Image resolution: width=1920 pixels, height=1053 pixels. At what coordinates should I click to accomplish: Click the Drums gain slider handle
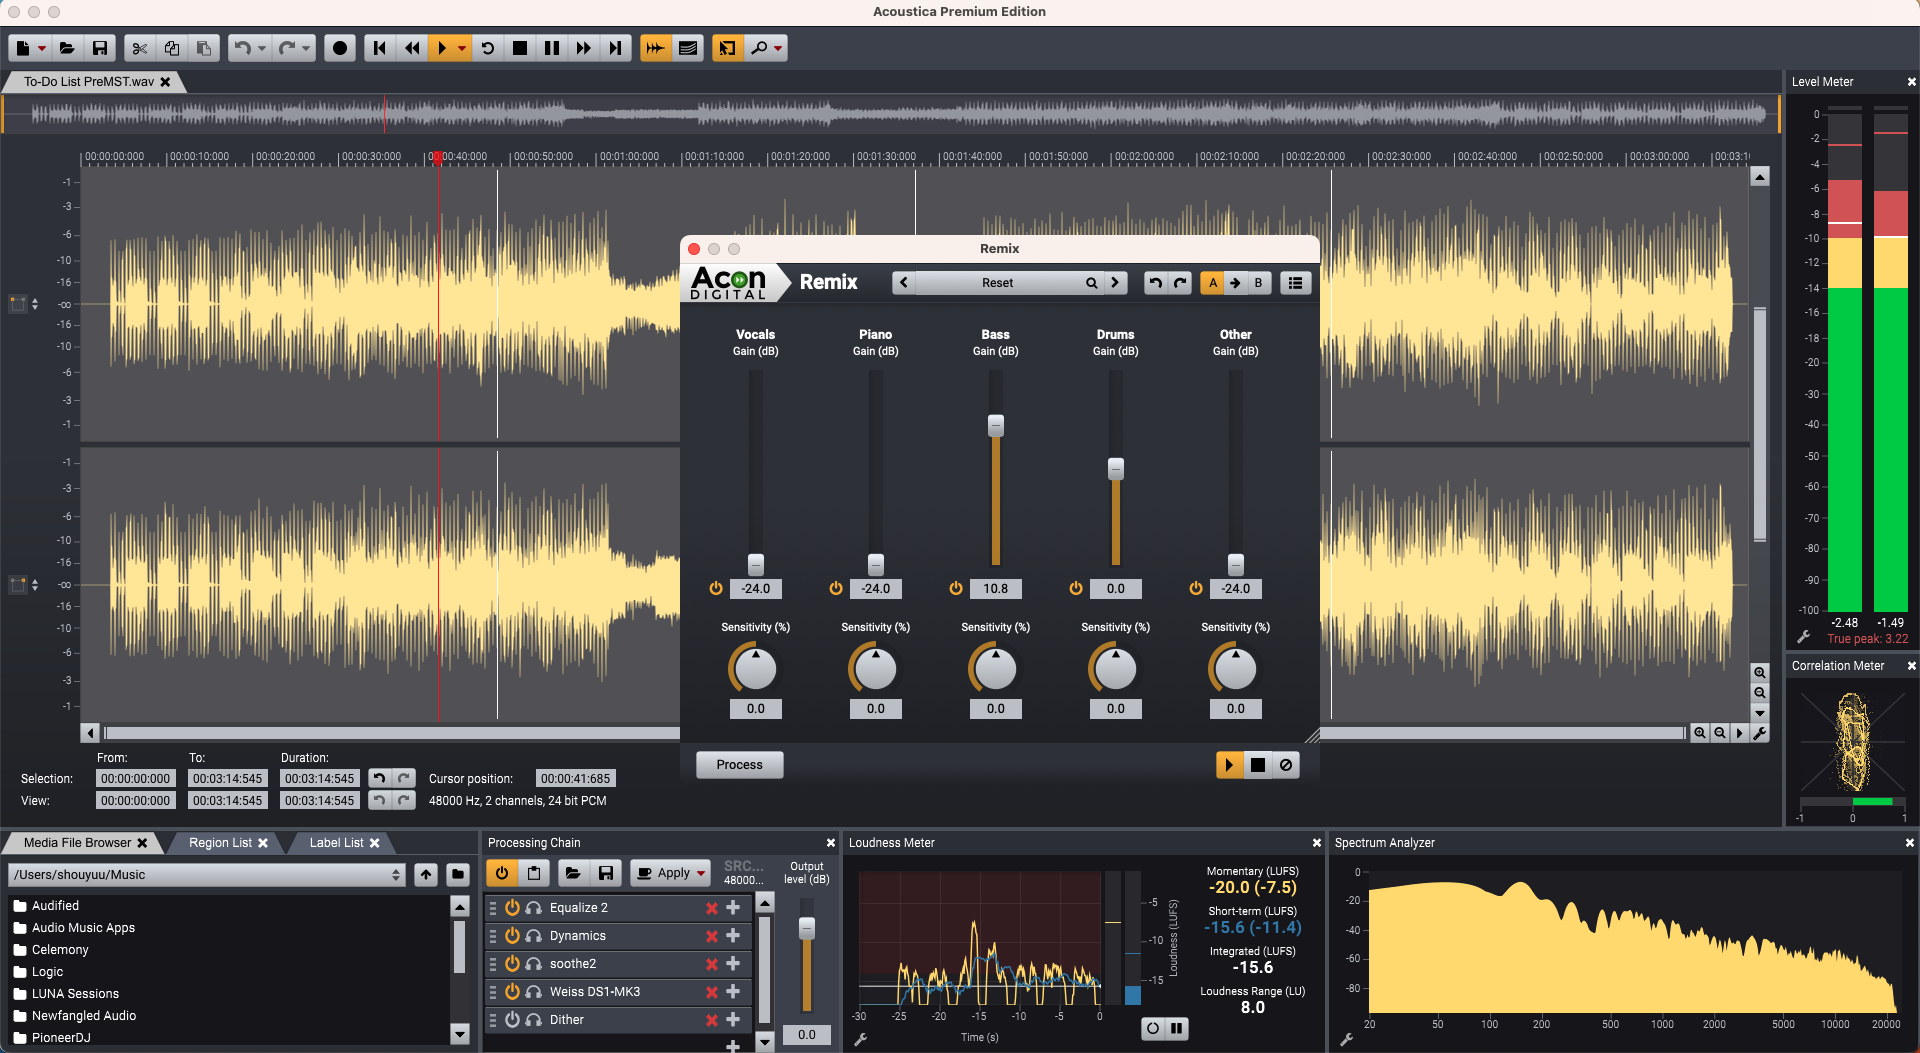1116,468
